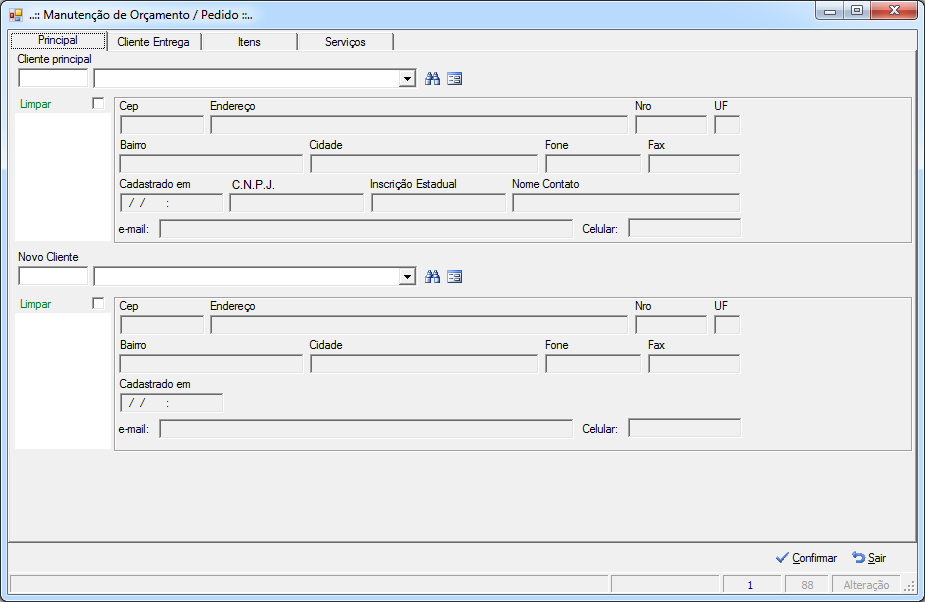
Task: Go to the Serviços tab
Action: click(x=345, y=42)
